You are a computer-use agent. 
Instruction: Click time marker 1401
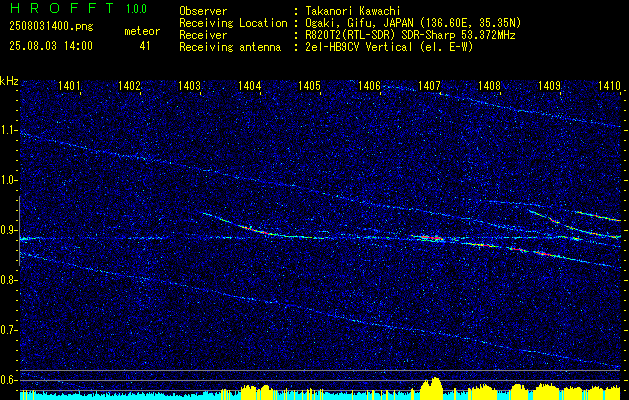(70, 85)
